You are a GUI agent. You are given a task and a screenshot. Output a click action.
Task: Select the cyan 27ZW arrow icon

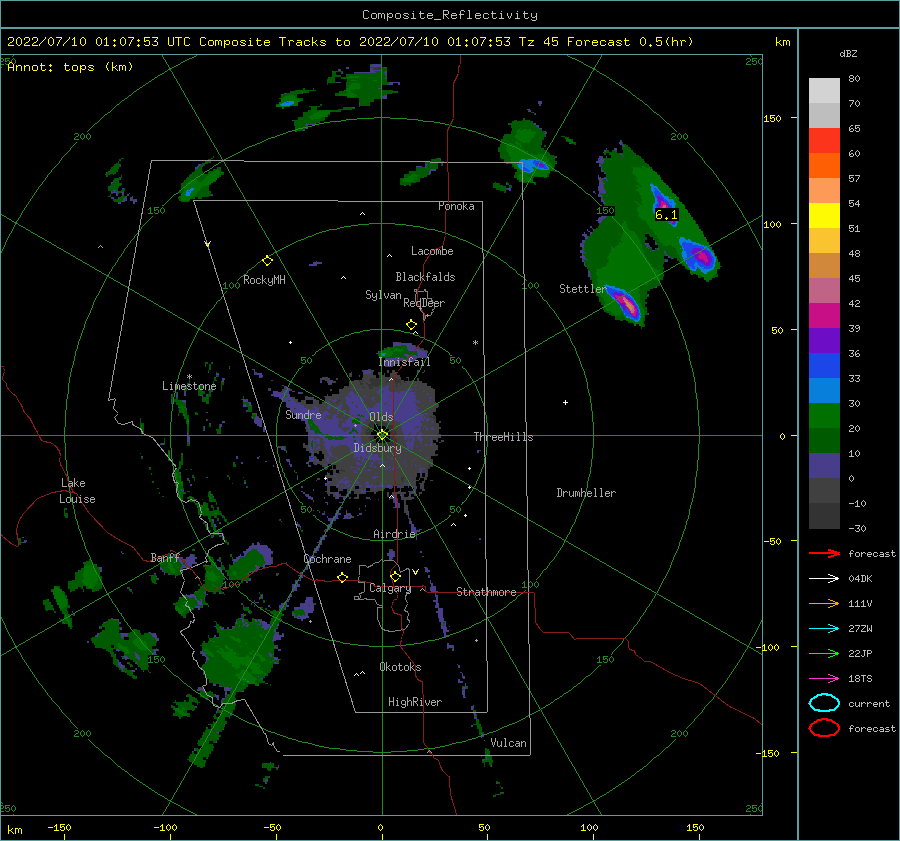pos(824,629)
